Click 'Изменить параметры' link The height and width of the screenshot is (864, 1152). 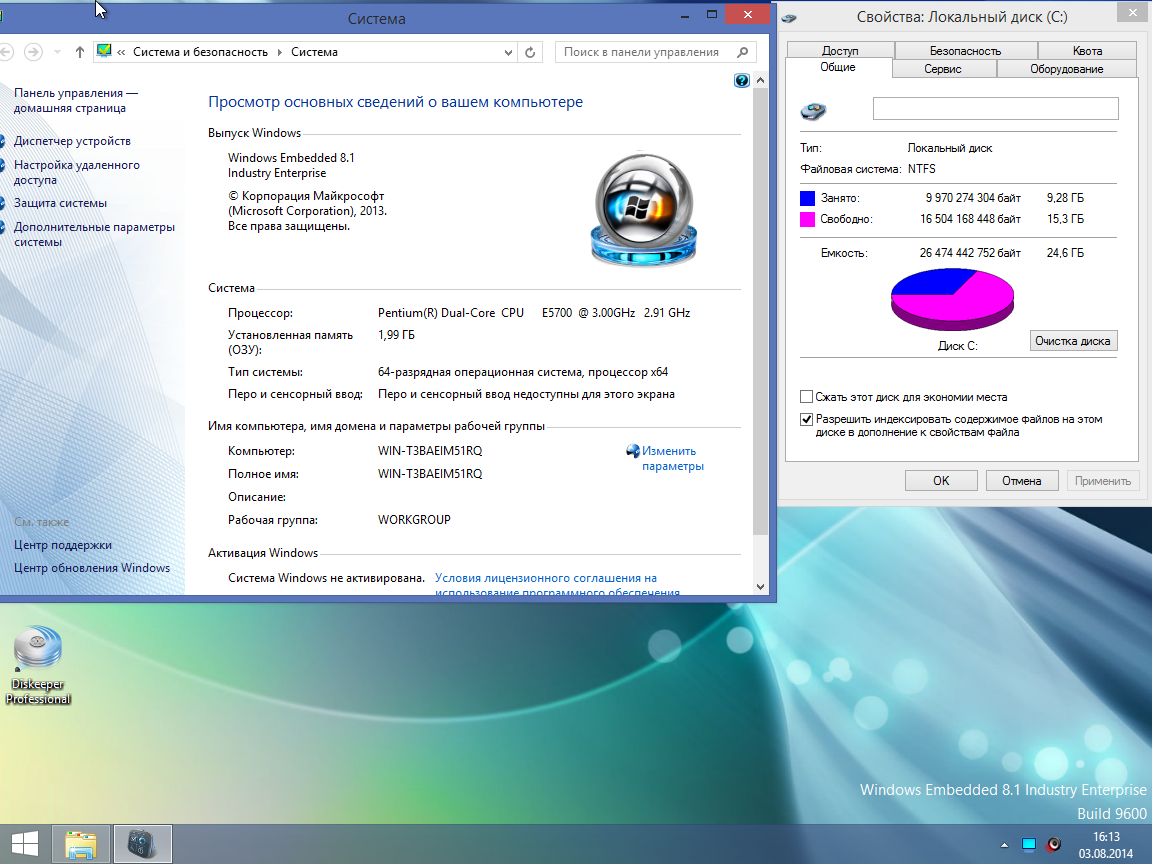672,458
